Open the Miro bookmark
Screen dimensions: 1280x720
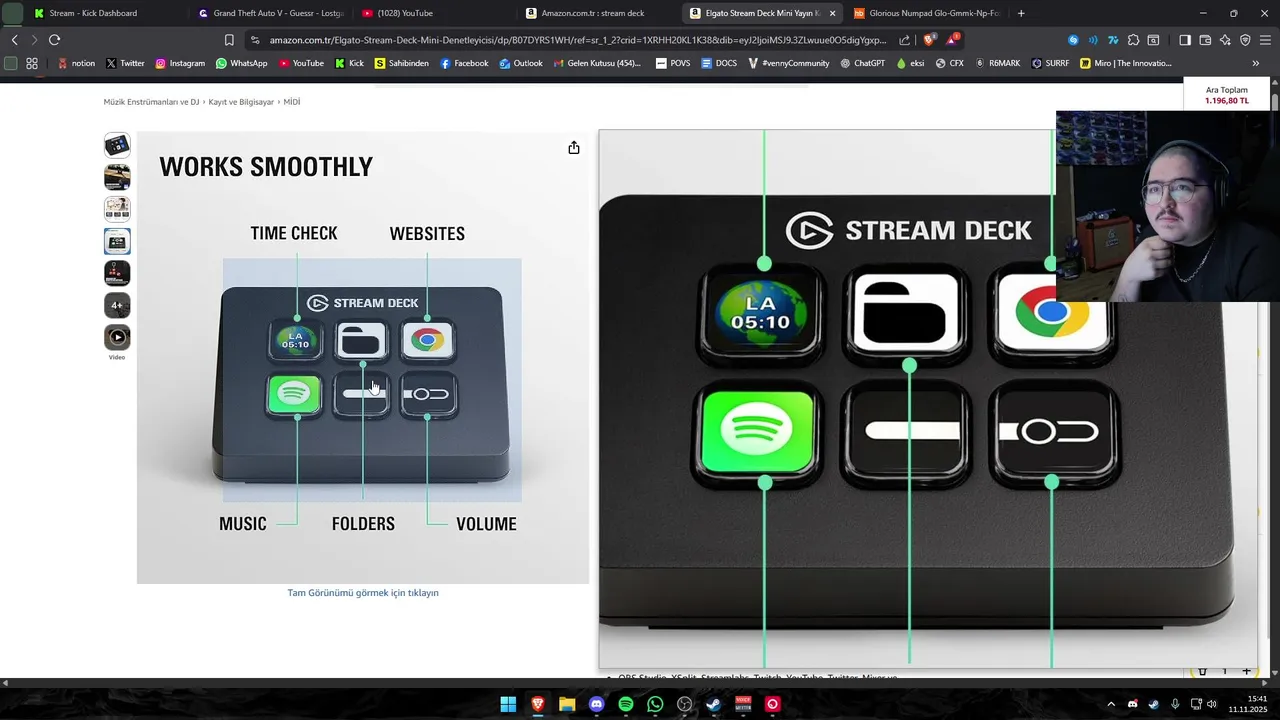(1125, 63)
